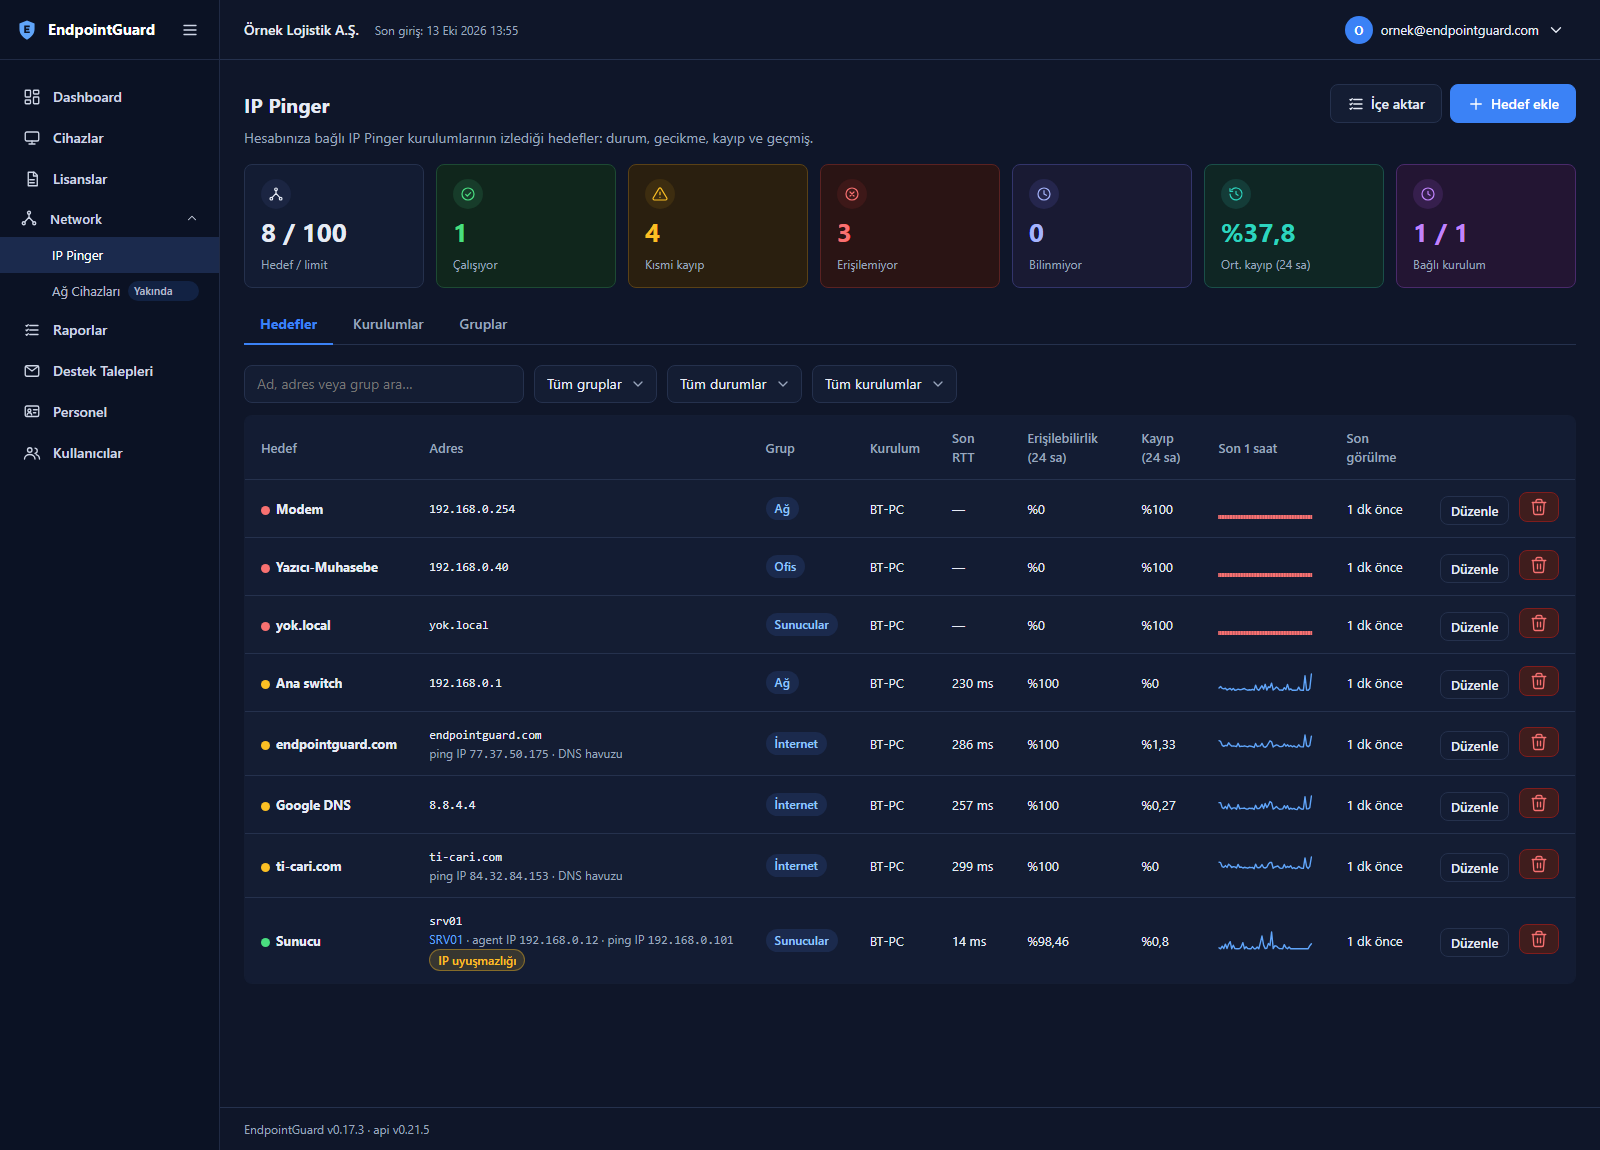Open the ornek@endpointguard.com account menu
1600x1150 pixels.
coord(1455,30)
